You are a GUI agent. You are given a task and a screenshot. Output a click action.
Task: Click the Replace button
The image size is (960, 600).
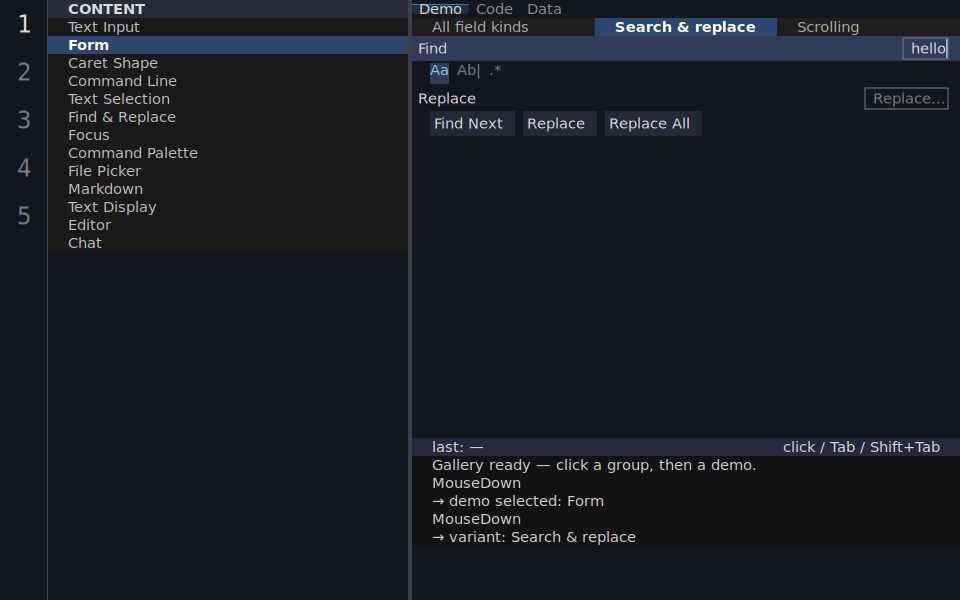point(560,124)
